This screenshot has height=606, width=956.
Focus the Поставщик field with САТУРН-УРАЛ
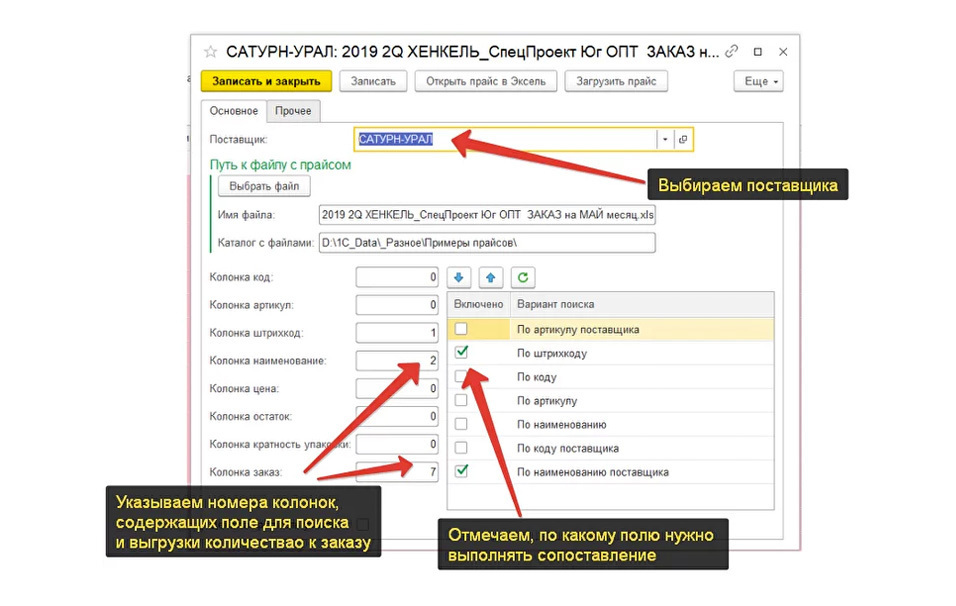pyautogui.click(x=505, y=140)
